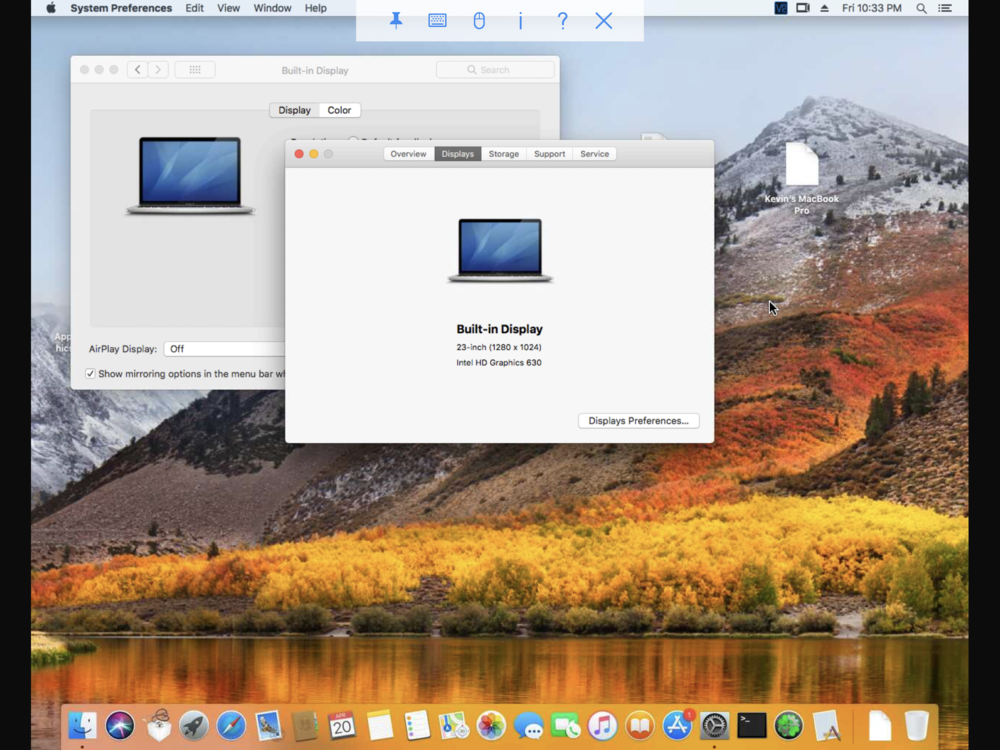Screen dimensions: 1000x750
Task: Open the keyboard icon in remote toolbar
Action: click(x=437, y=21)
